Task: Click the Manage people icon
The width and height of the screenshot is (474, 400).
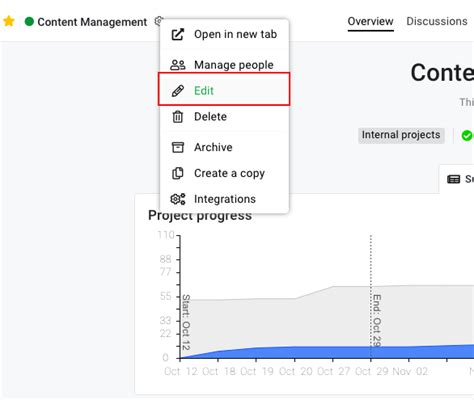Action: 177,65
